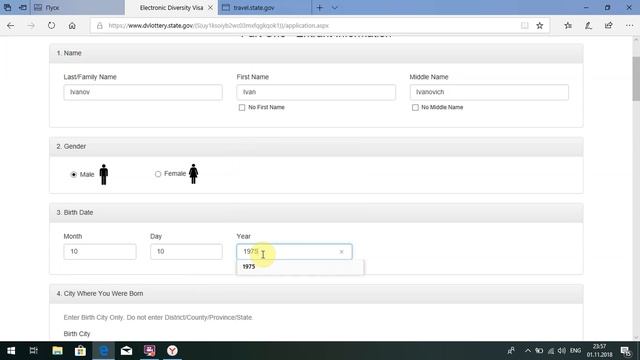
Task: Check the No First Name checkbox
Action: 242,107
